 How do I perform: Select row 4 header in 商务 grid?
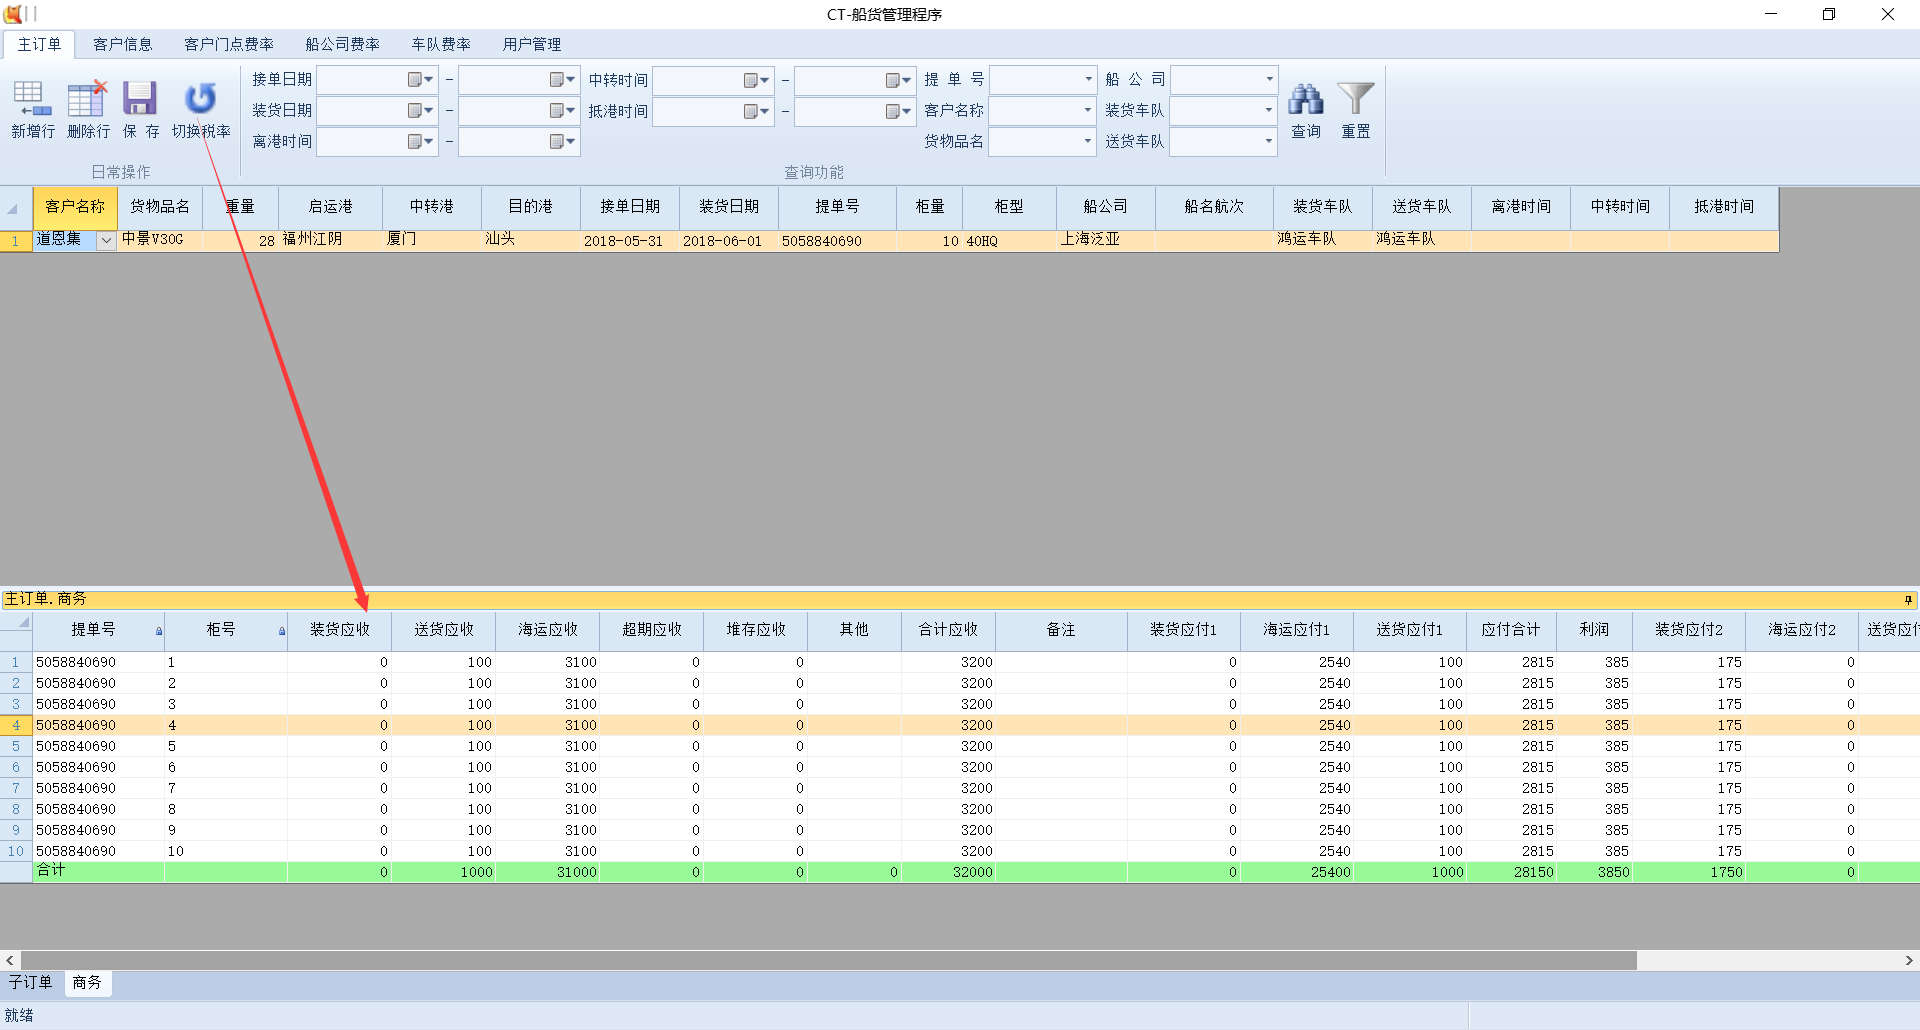click(x=16, y=726)
